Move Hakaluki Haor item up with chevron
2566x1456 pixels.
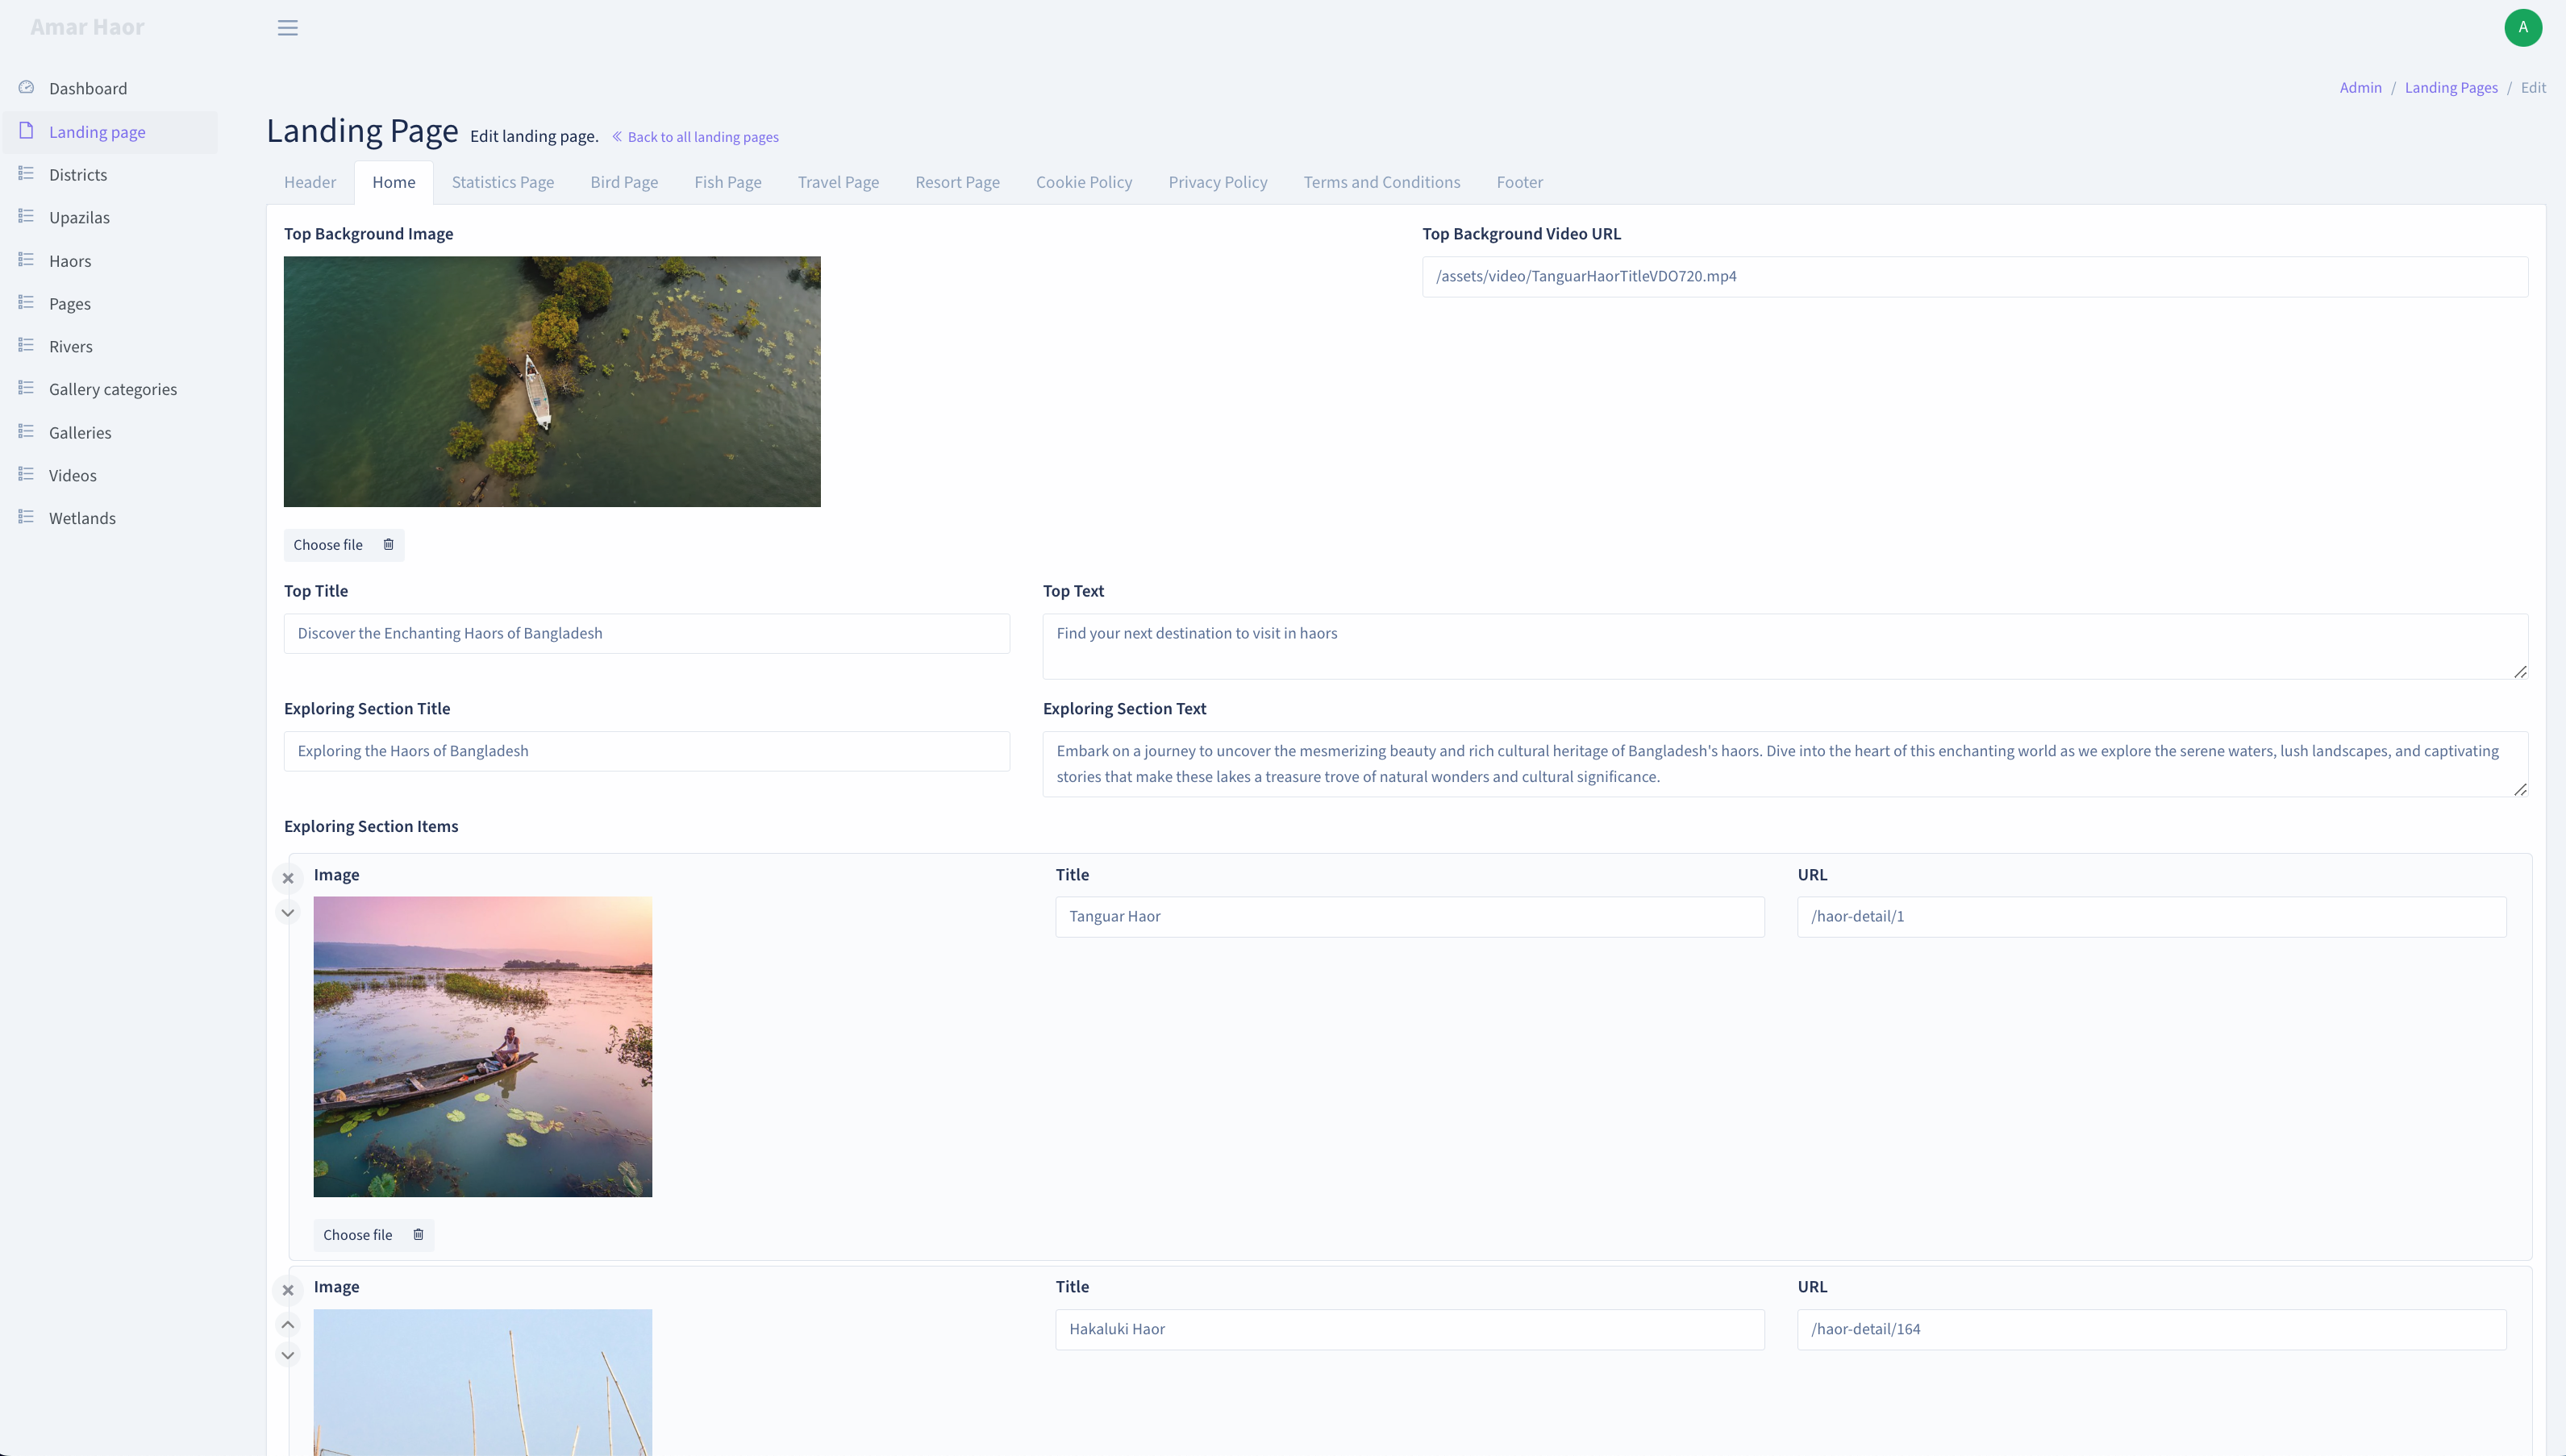pyautogui.click(x=288, y=1324)
